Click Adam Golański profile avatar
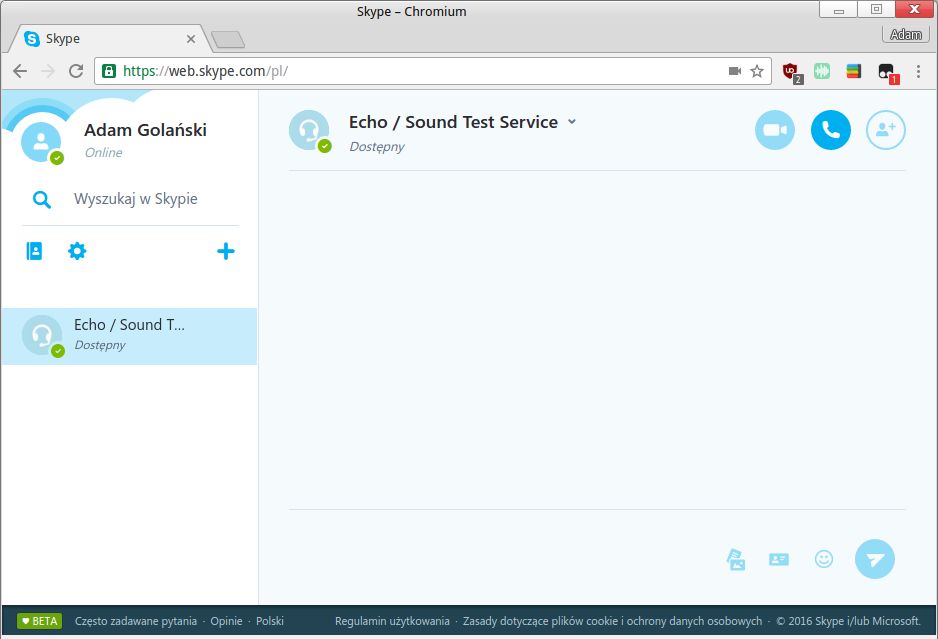The image size is (938, 639). 41,142
